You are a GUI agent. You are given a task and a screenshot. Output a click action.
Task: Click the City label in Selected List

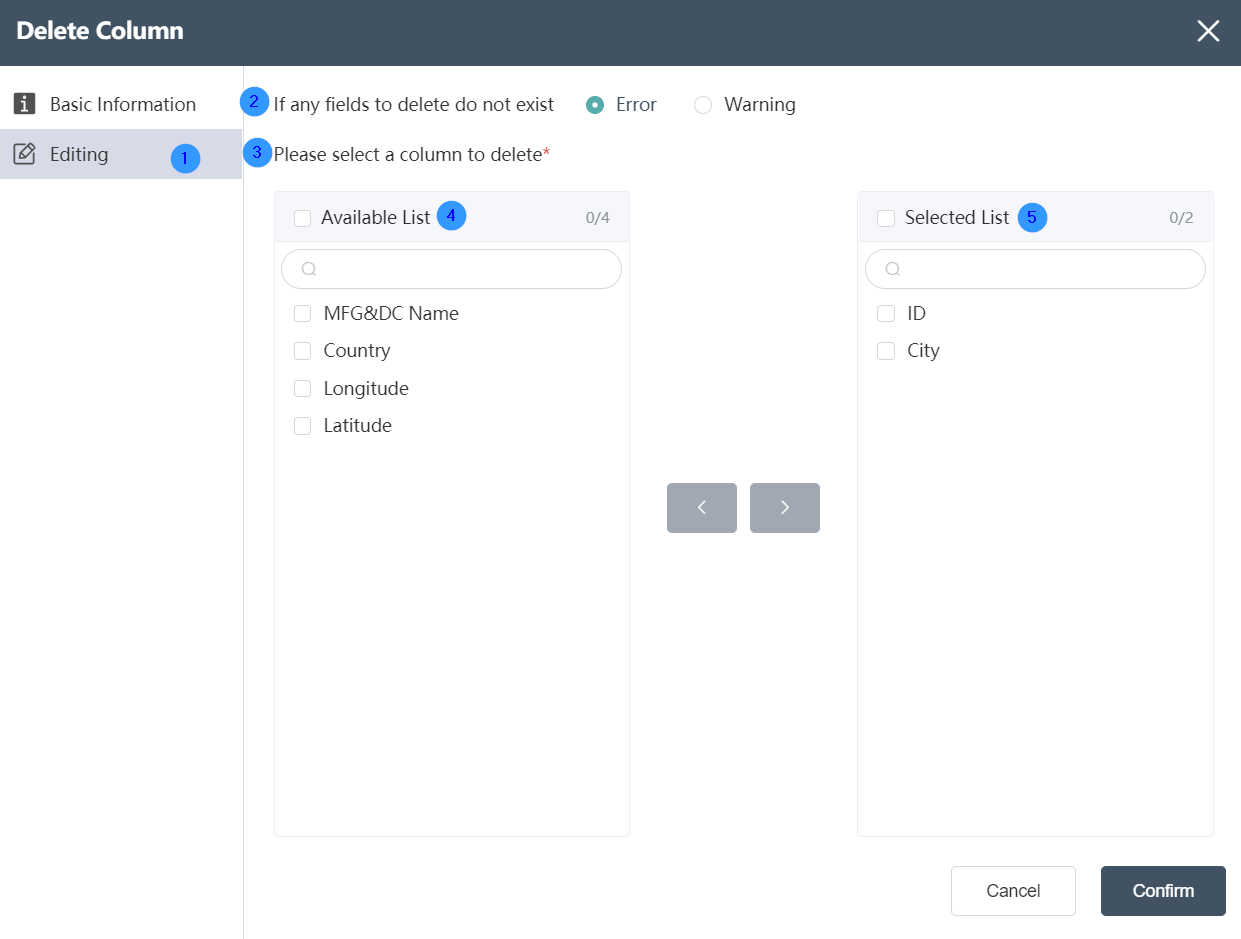click(x=923, y=351)
